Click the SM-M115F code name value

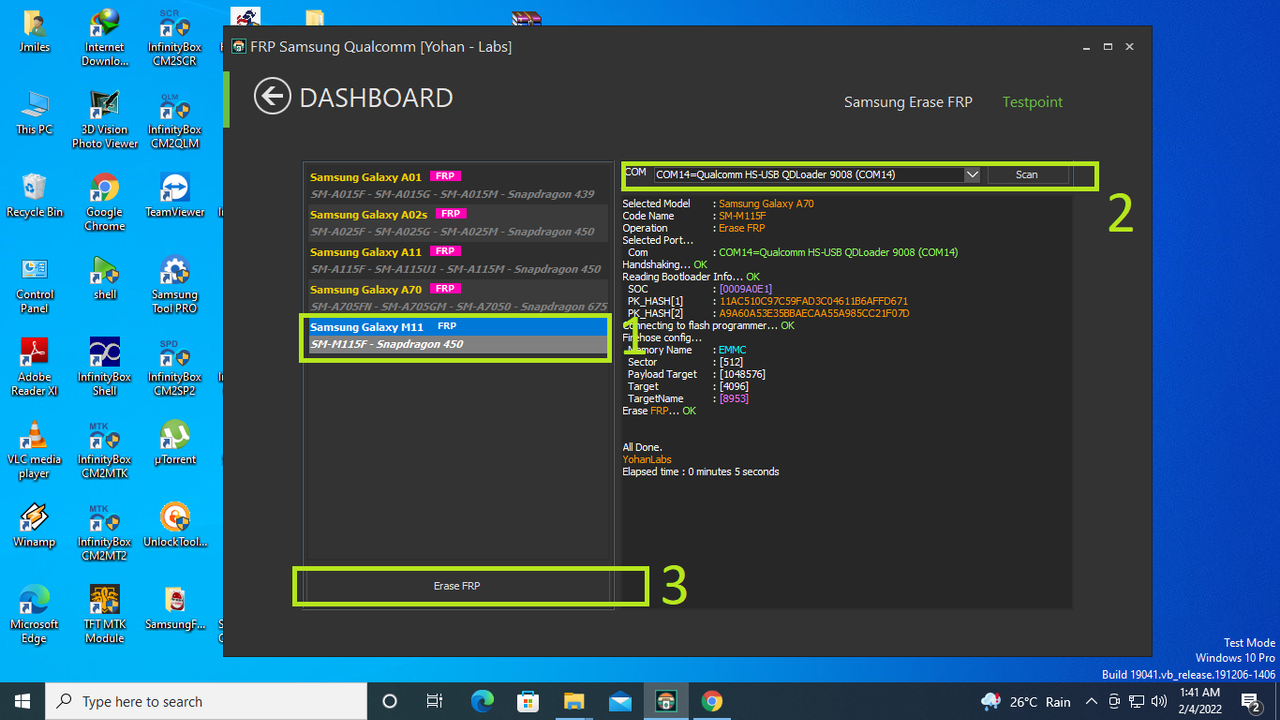744,216
